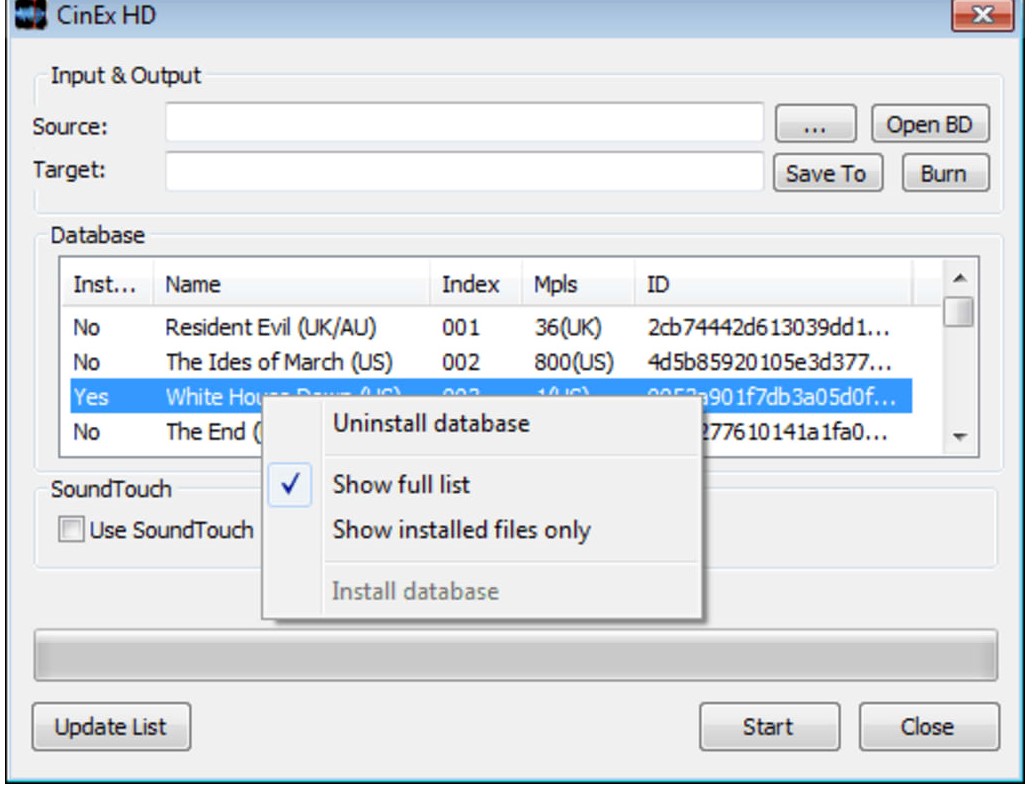Browse for source with the ... button
1033x792 pixels.
point(816,124)
